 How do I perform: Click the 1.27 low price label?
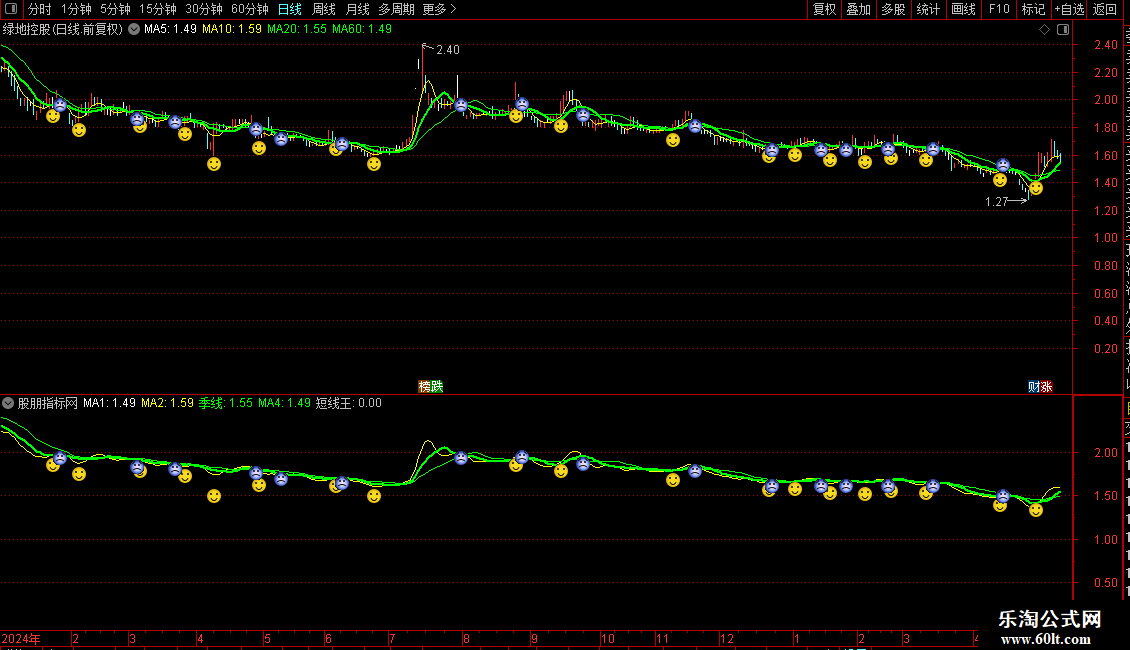coord(997,202)
